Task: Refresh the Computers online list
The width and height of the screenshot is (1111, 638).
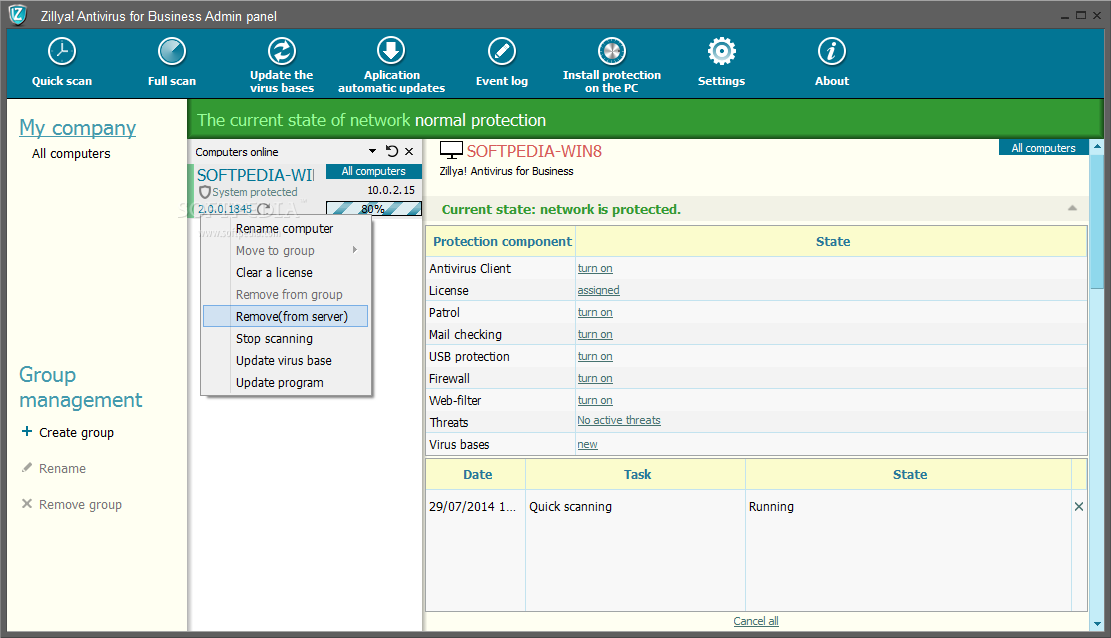Action: tap(392, 151)
